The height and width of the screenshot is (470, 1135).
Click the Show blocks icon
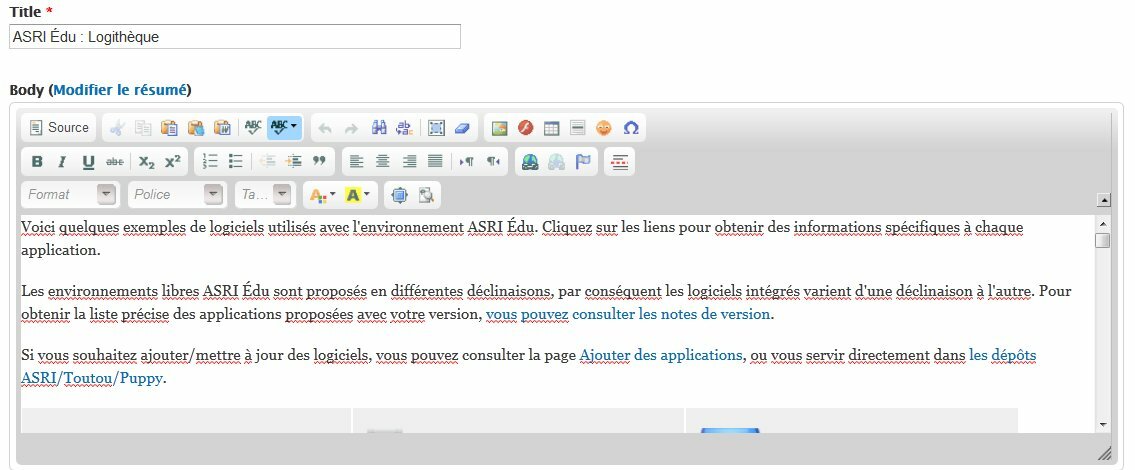pyautogui.click(x=426, y=195)
